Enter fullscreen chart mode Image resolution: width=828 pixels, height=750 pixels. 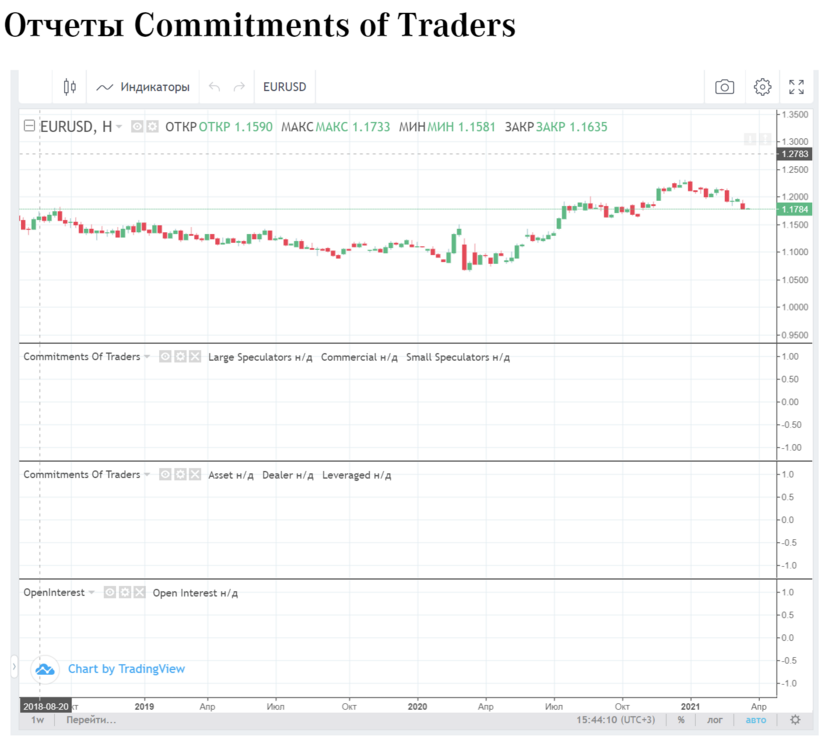[x=796, y=87]
